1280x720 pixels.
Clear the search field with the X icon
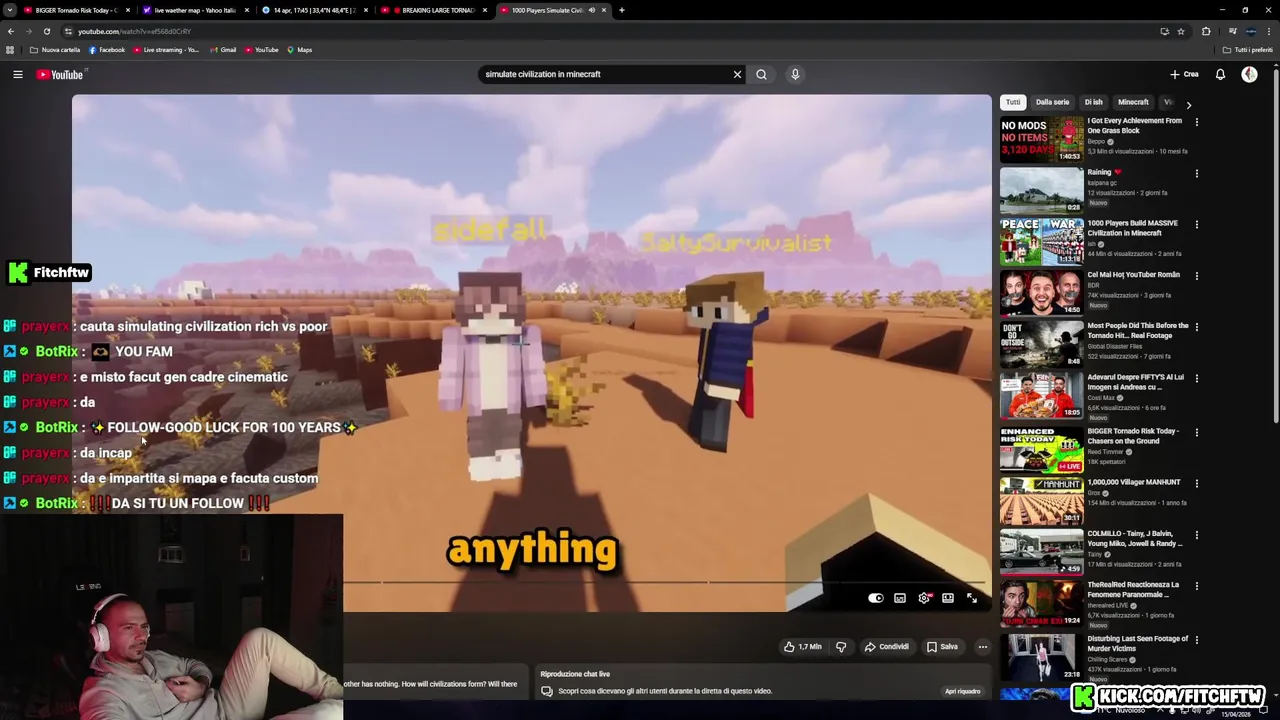pyautogui.click(x=737, y=74)
